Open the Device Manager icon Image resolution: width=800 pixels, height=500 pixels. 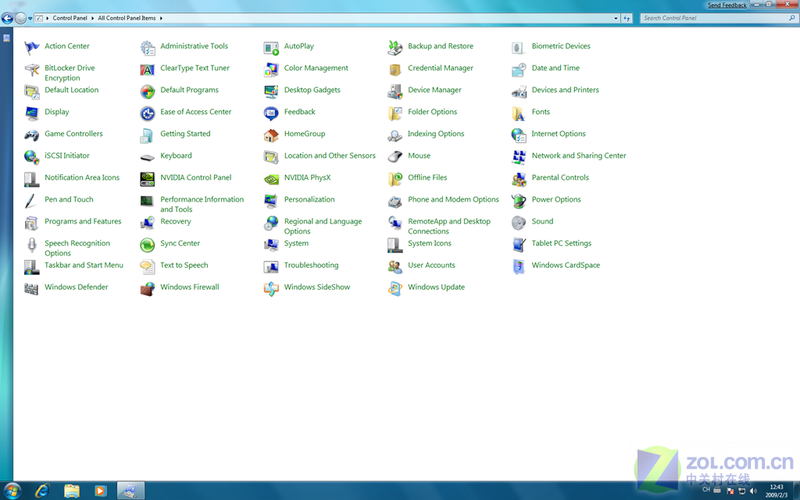(395, 92)
